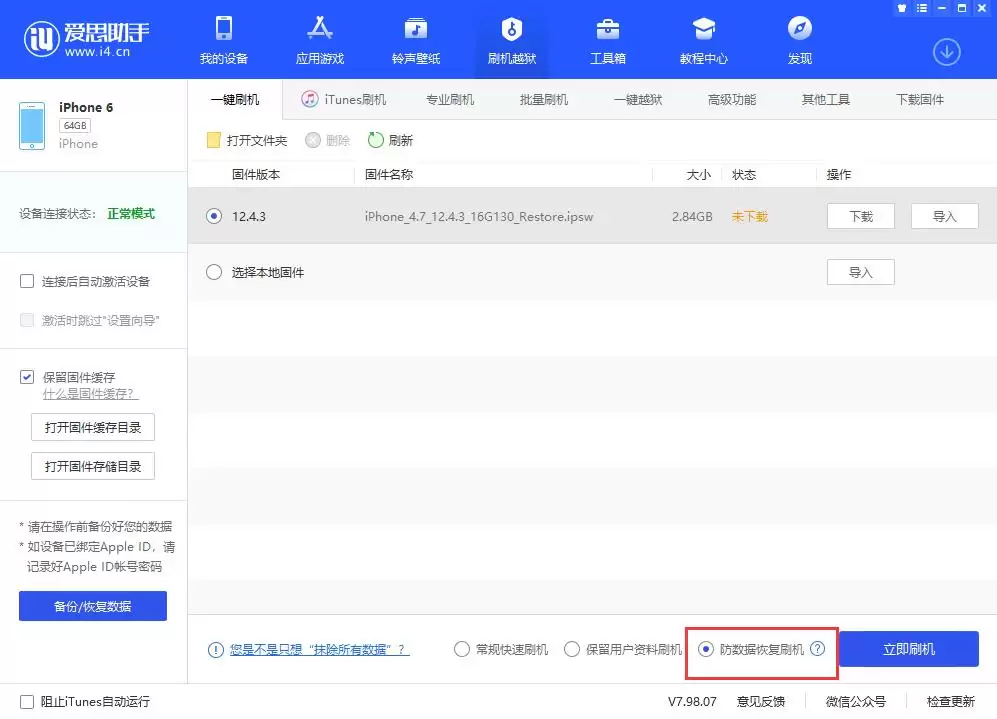Image resolution: width=997 pixels, height=719 pixels.
Task: Click 立即刷机 button
Action: click(x=909, y=648)
